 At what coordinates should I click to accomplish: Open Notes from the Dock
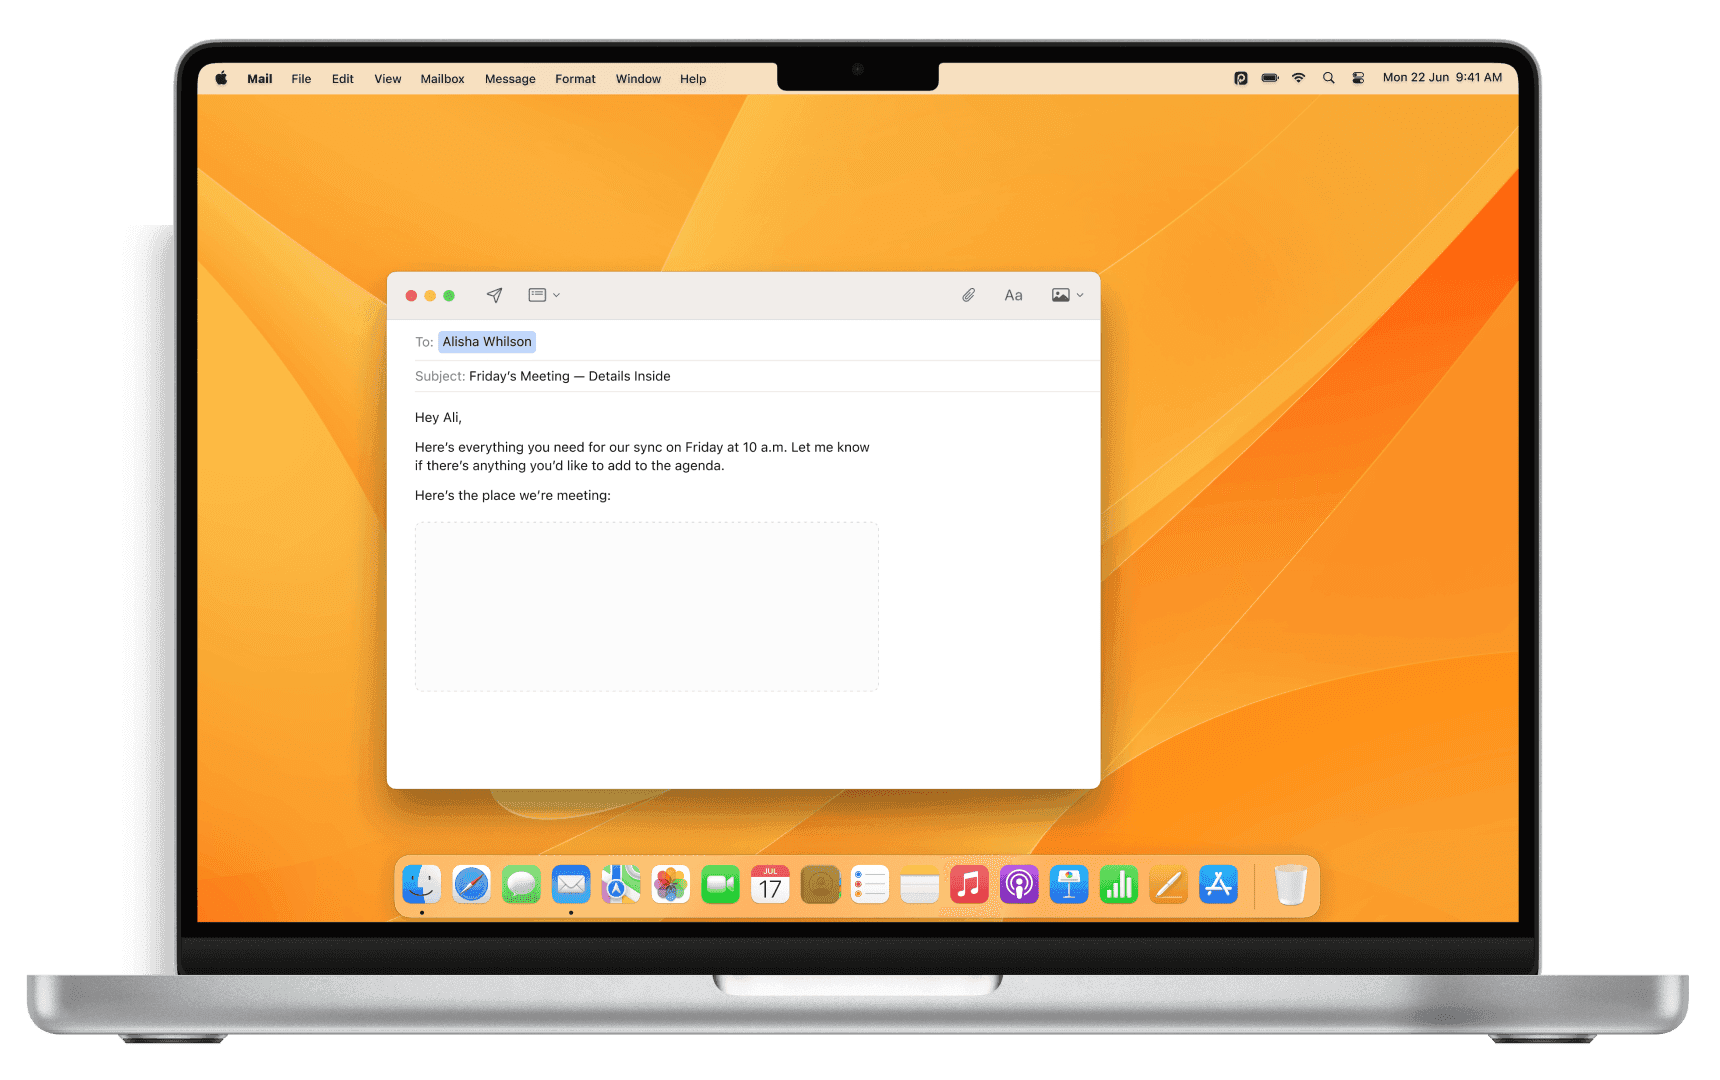(x=919, y=885)
